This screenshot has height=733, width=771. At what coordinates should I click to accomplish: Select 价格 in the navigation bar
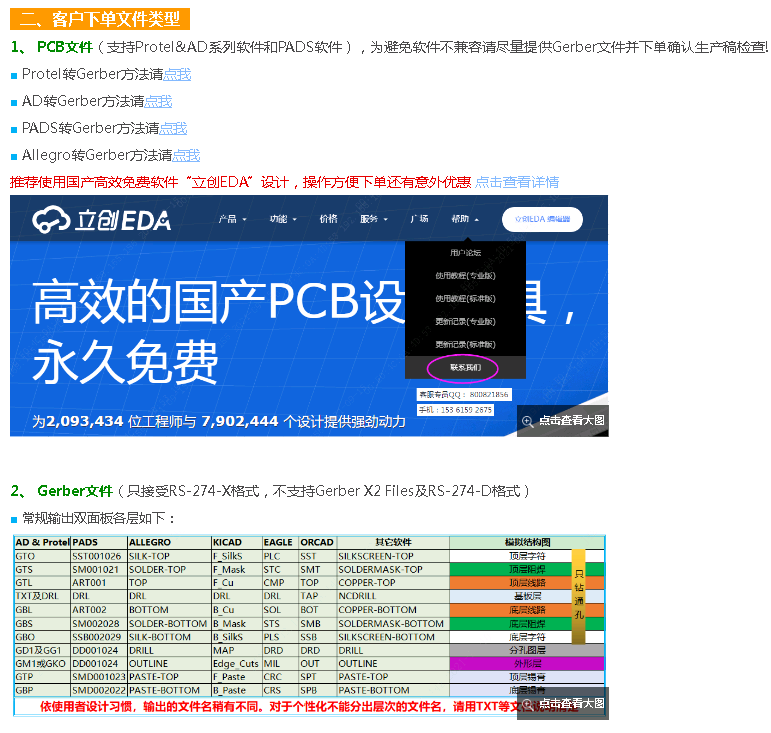pyautogui.click(x=328, y=219)
